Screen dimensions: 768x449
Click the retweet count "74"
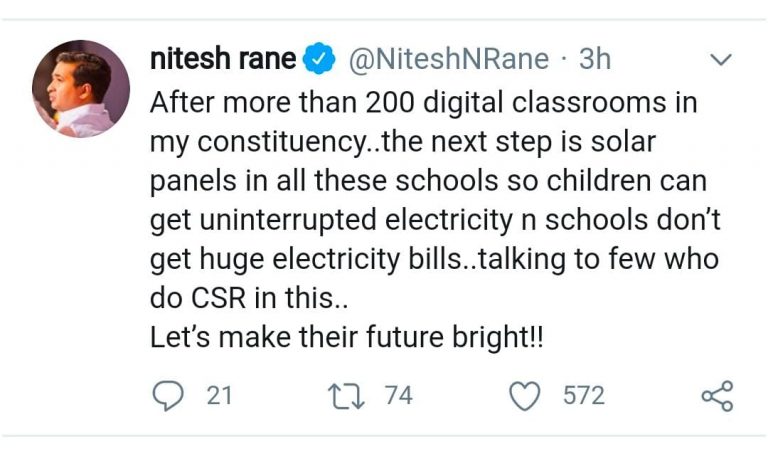click(398, 396)
